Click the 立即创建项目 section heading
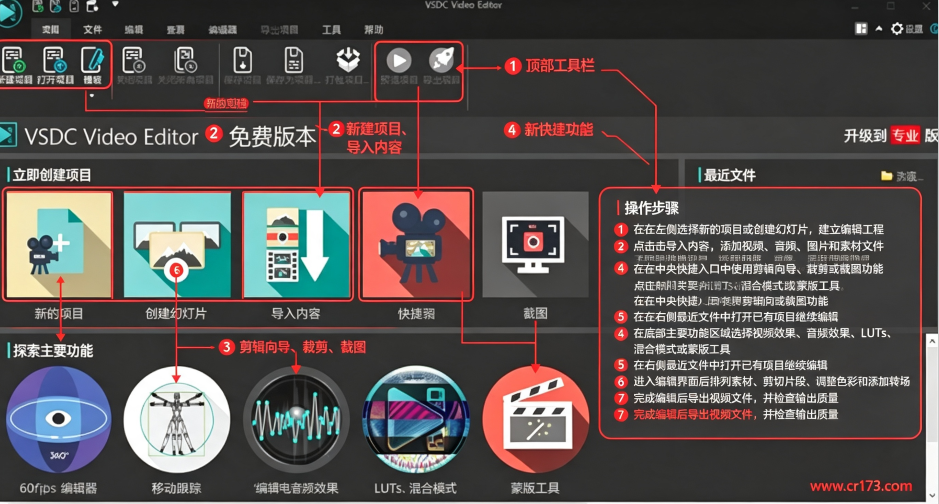The width and height of the screenshot is (939, 504). tap(52, 175)
